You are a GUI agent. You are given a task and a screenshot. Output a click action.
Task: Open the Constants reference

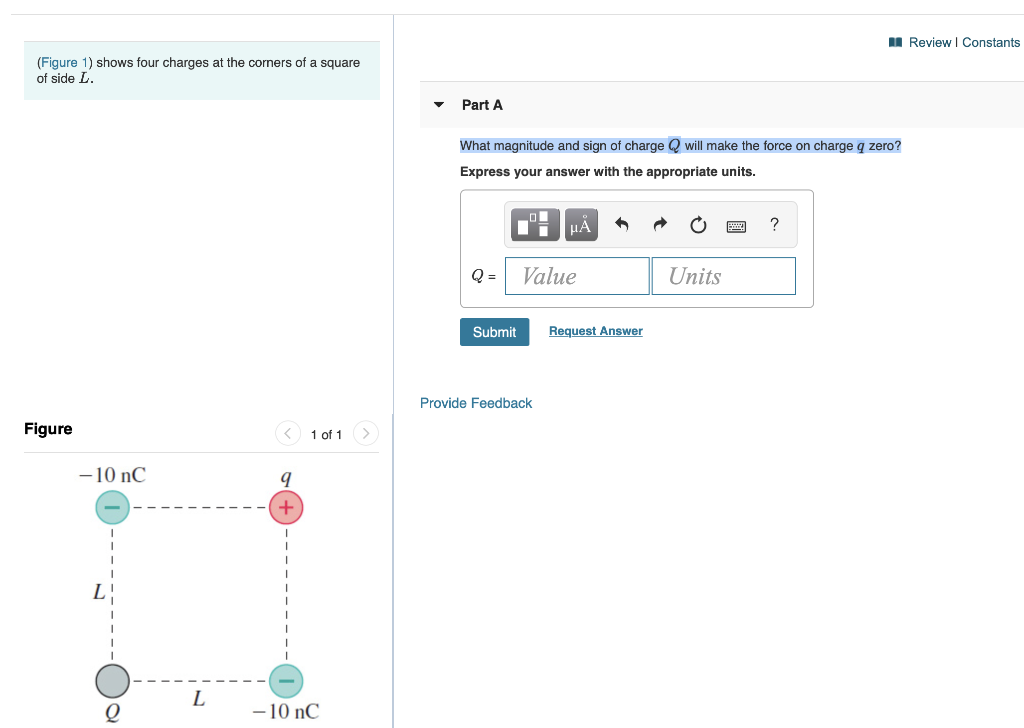pyautogui.click(x=991, y=42)
